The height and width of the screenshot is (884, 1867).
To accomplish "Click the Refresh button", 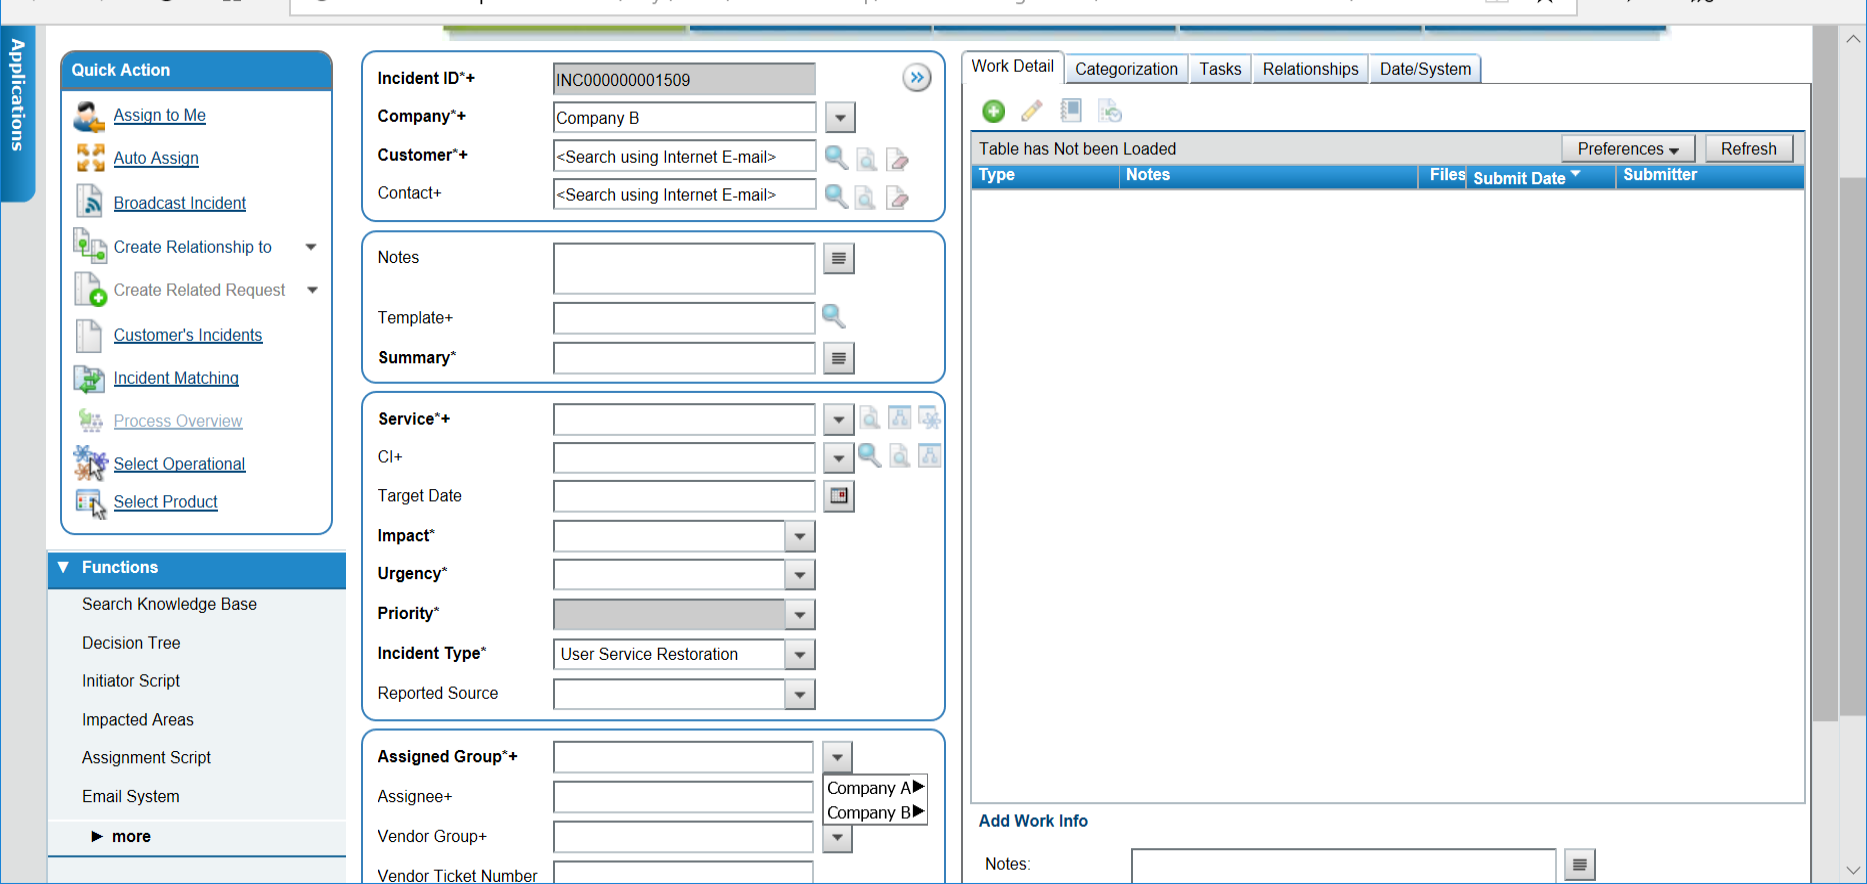I will tap(1748, 149).
